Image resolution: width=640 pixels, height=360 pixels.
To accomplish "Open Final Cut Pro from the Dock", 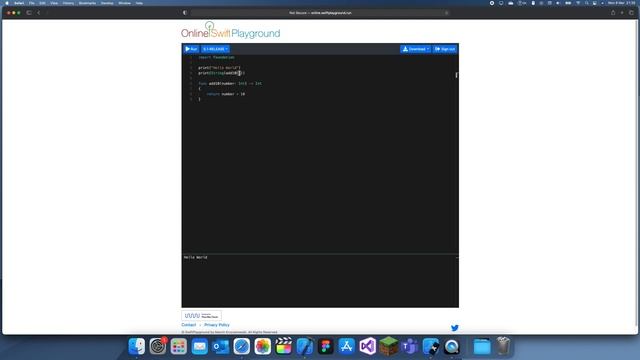I will pos(284,347).
